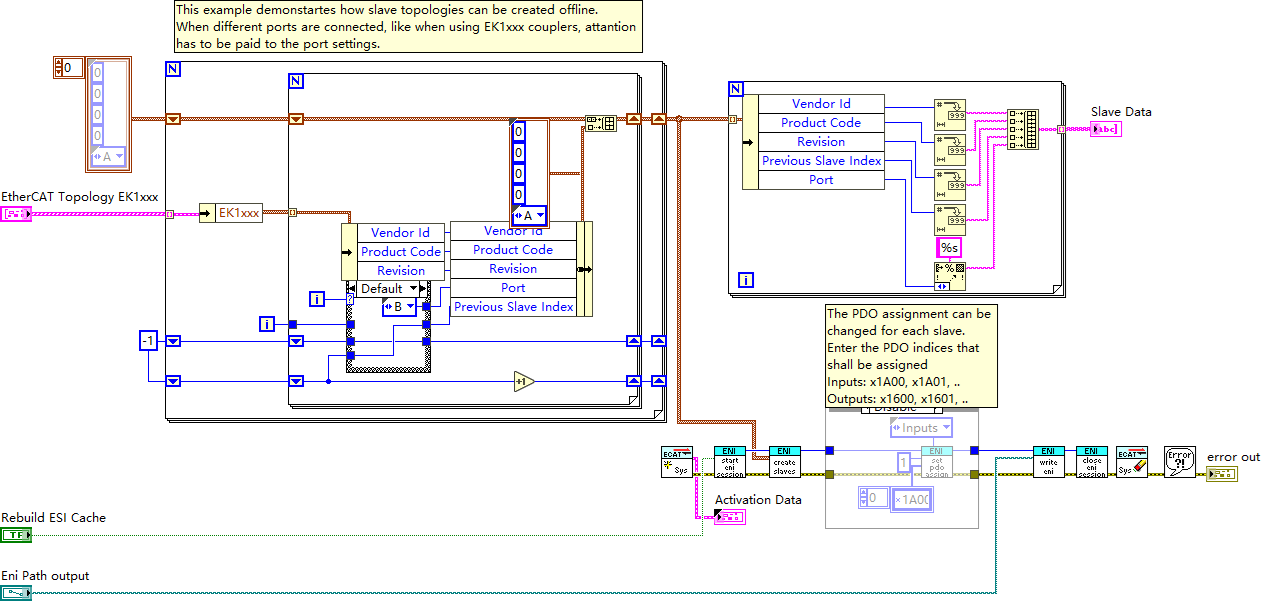The height and width of the screenshot is (601, 1262).
Task: Select the increment +1 triangle node
Action: point(523,381)
